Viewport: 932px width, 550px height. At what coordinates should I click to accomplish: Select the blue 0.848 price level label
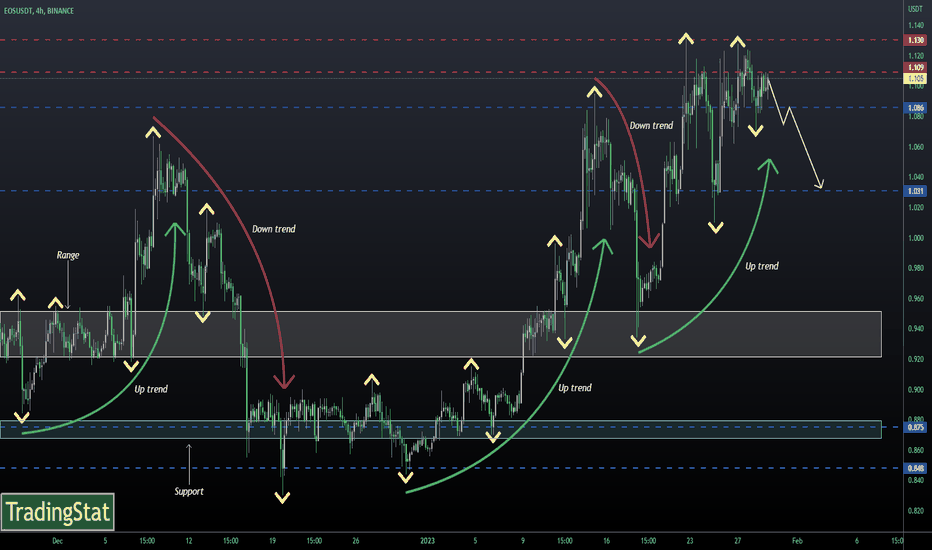pos(915,468)
